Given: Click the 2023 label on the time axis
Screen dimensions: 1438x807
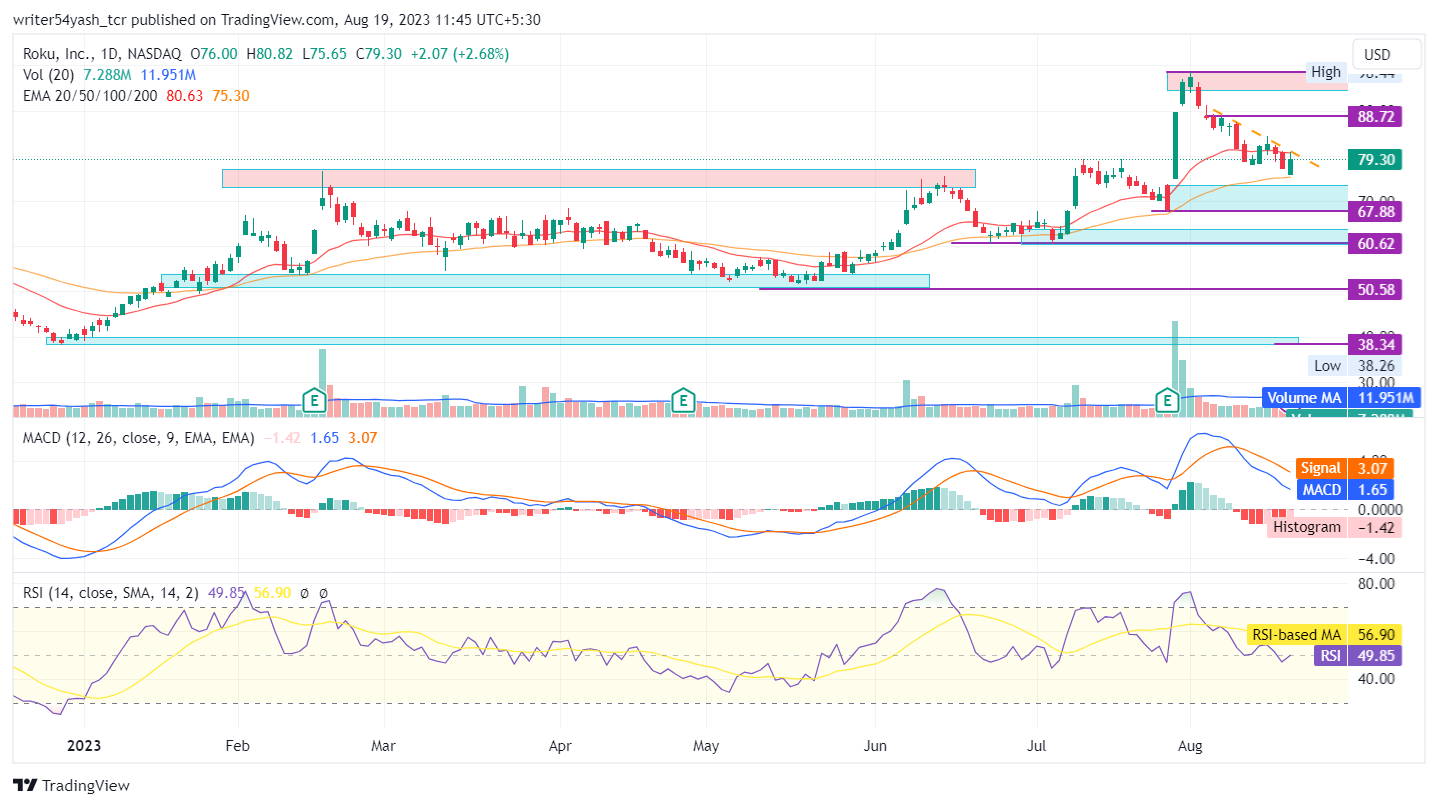Looking at the screenshot, I should click(84, 745).
